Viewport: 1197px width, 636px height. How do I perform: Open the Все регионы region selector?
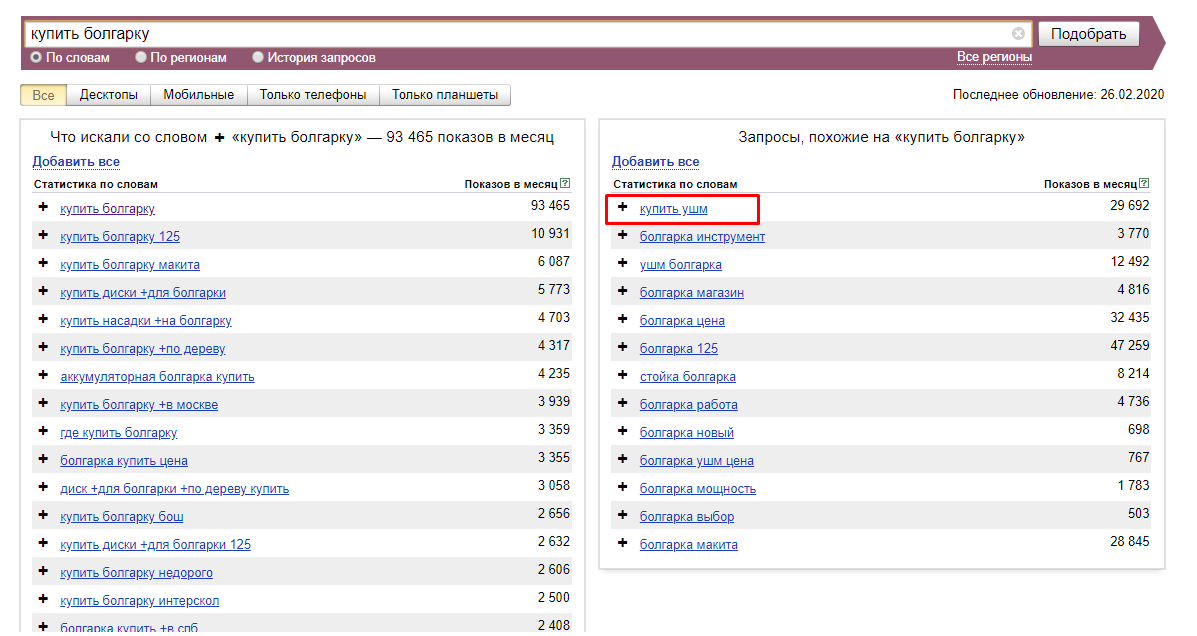tap(994, 57)
